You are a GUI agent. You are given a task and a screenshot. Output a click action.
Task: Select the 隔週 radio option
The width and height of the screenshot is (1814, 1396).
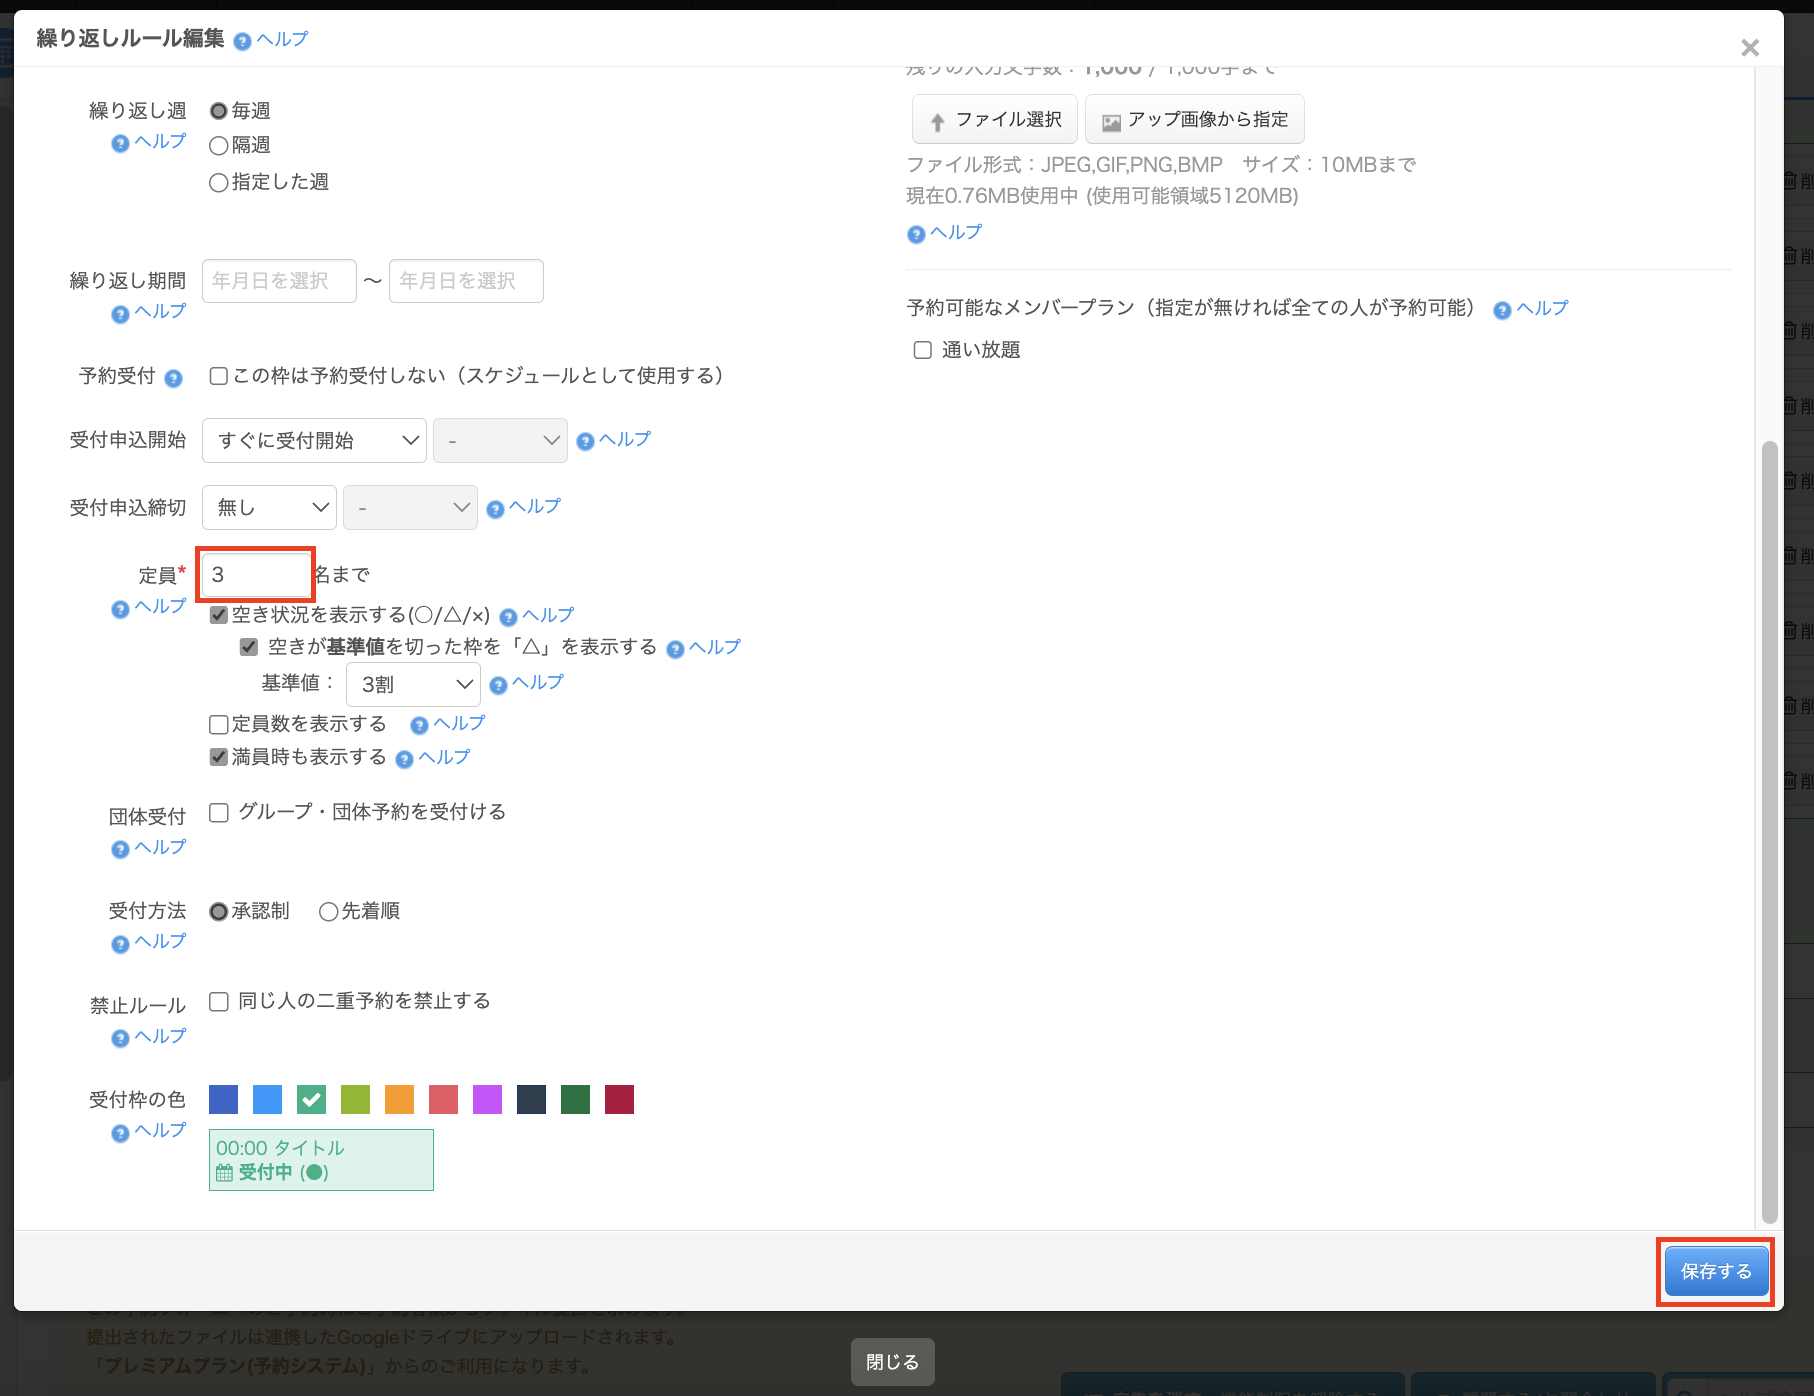pos(218,146)
